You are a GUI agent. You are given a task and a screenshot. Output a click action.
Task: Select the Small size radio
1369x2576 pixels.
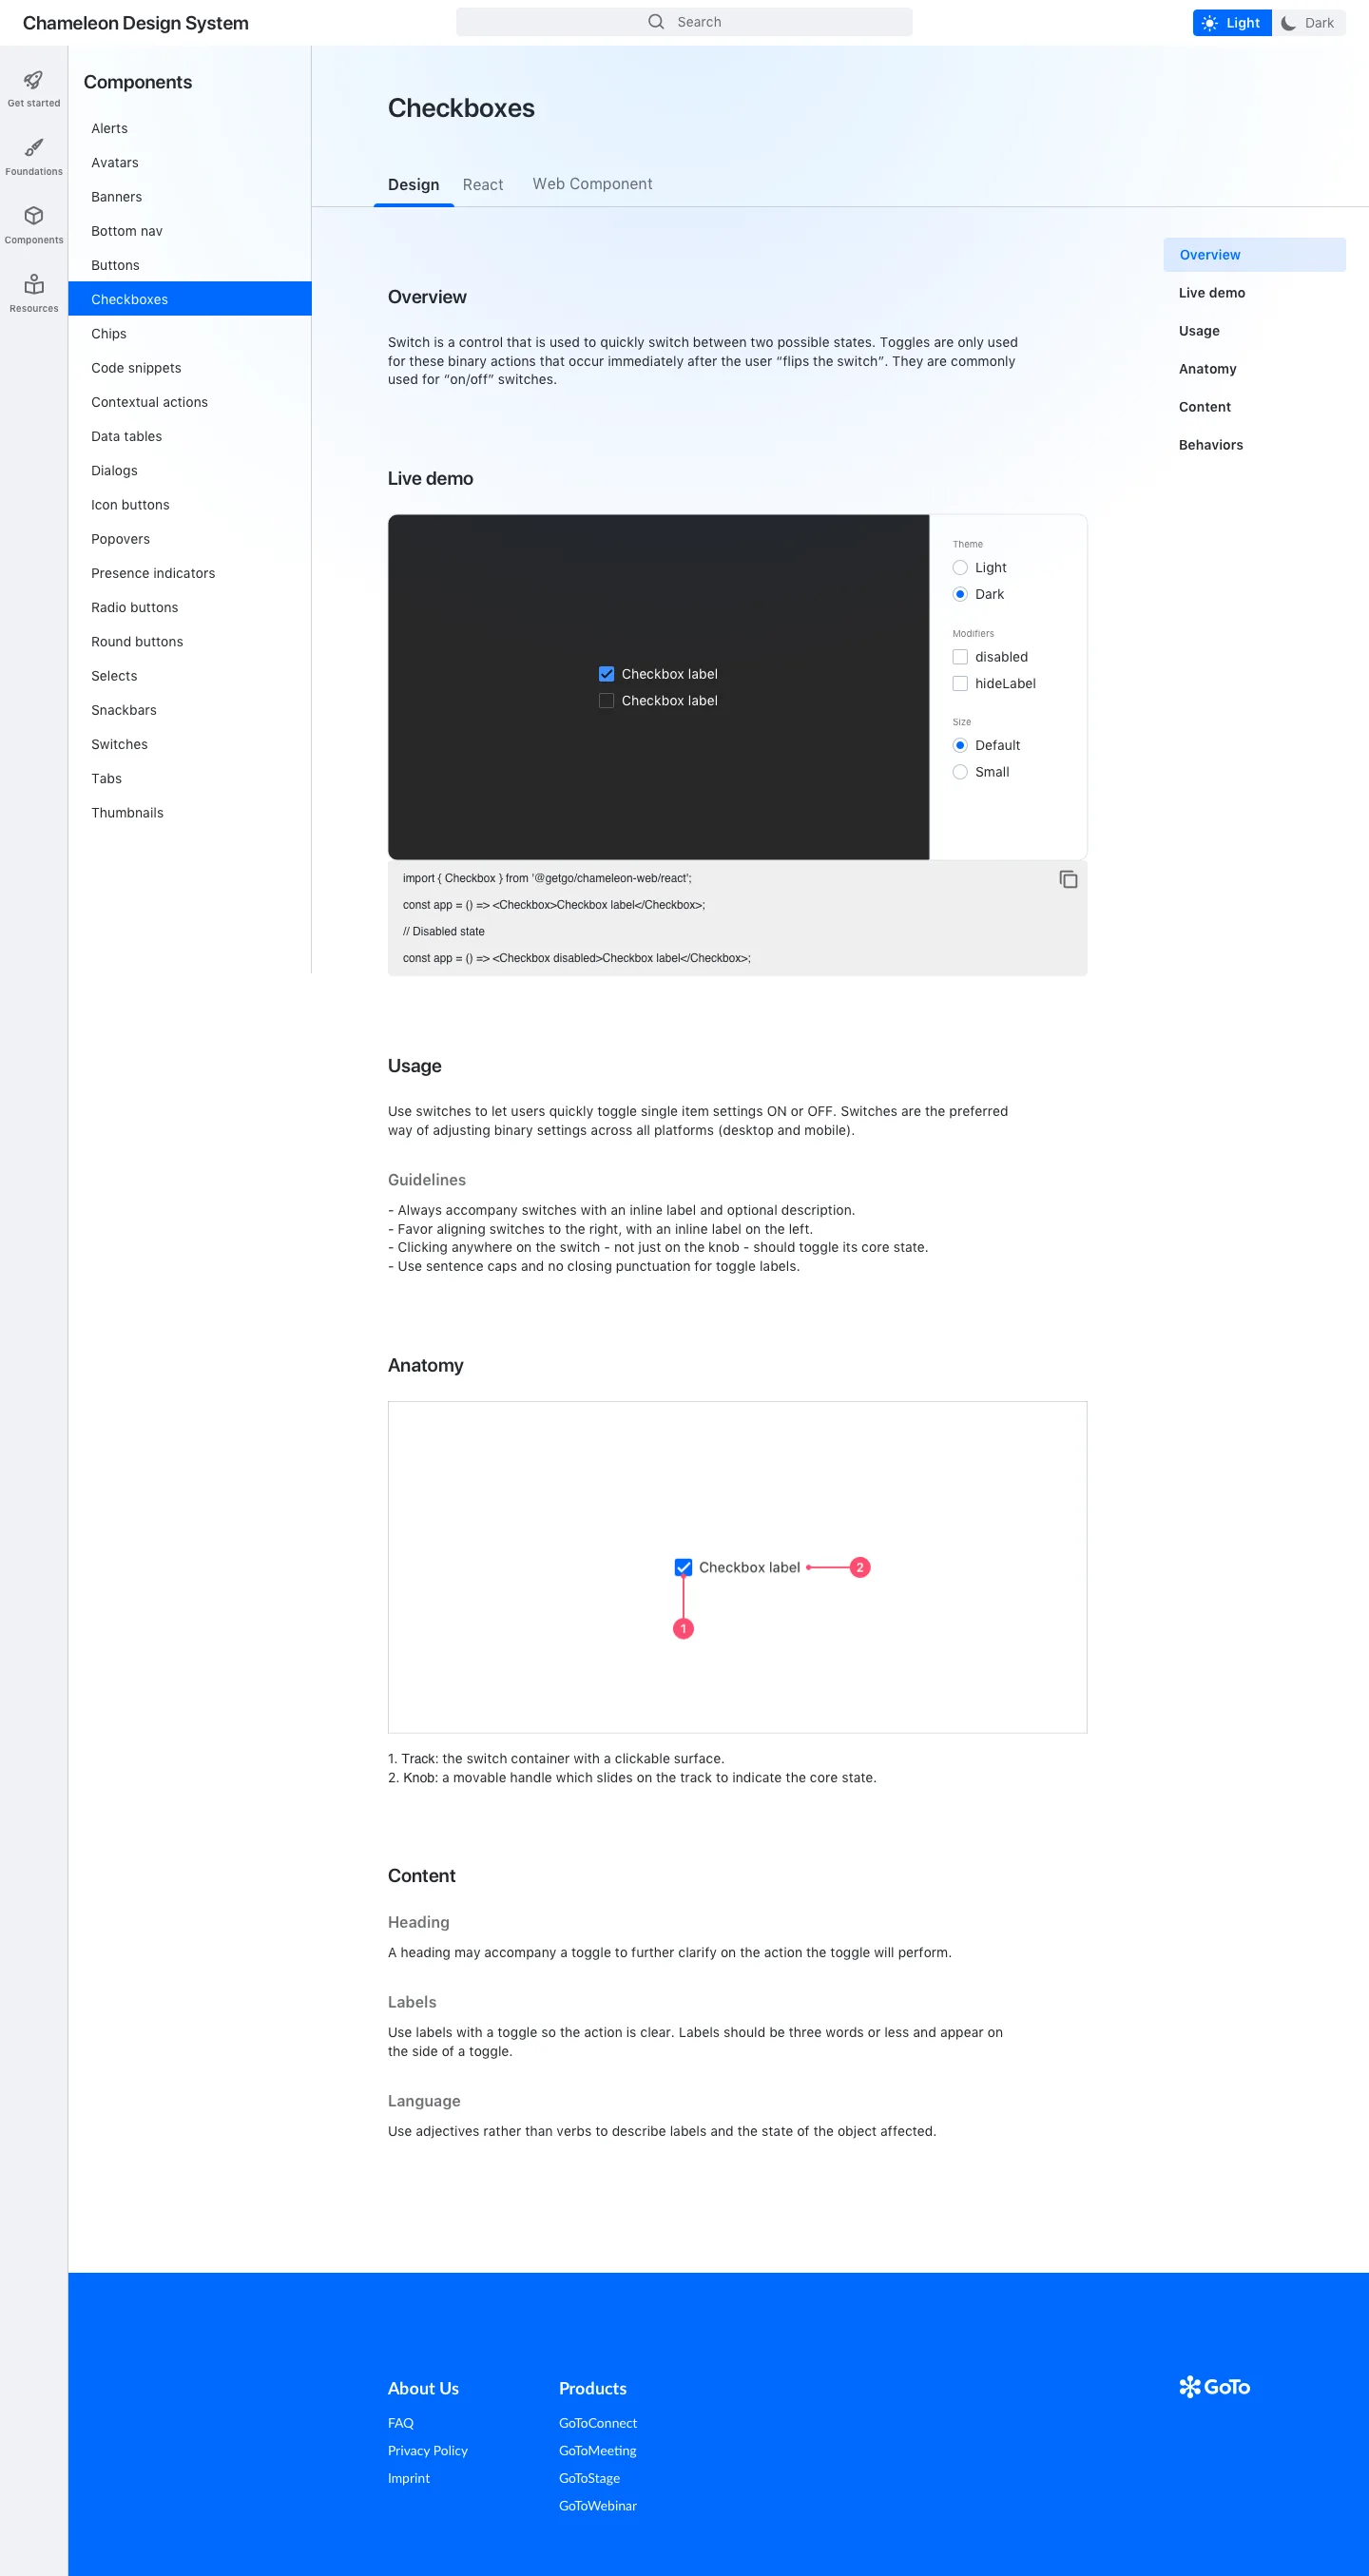click(x=960, y=772)
